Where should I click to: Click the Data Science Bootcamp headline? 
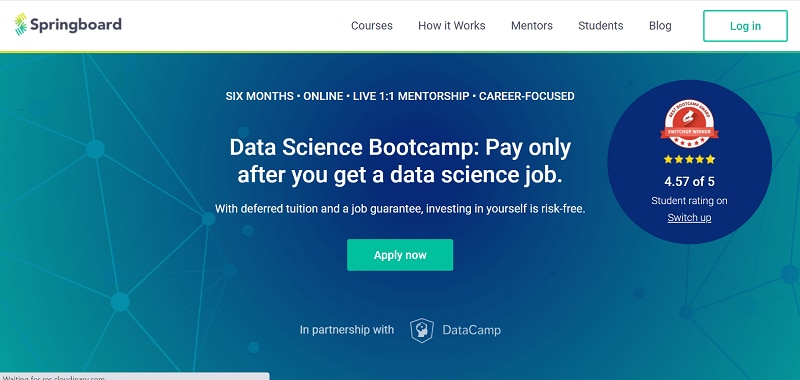[x=400, y=161]
